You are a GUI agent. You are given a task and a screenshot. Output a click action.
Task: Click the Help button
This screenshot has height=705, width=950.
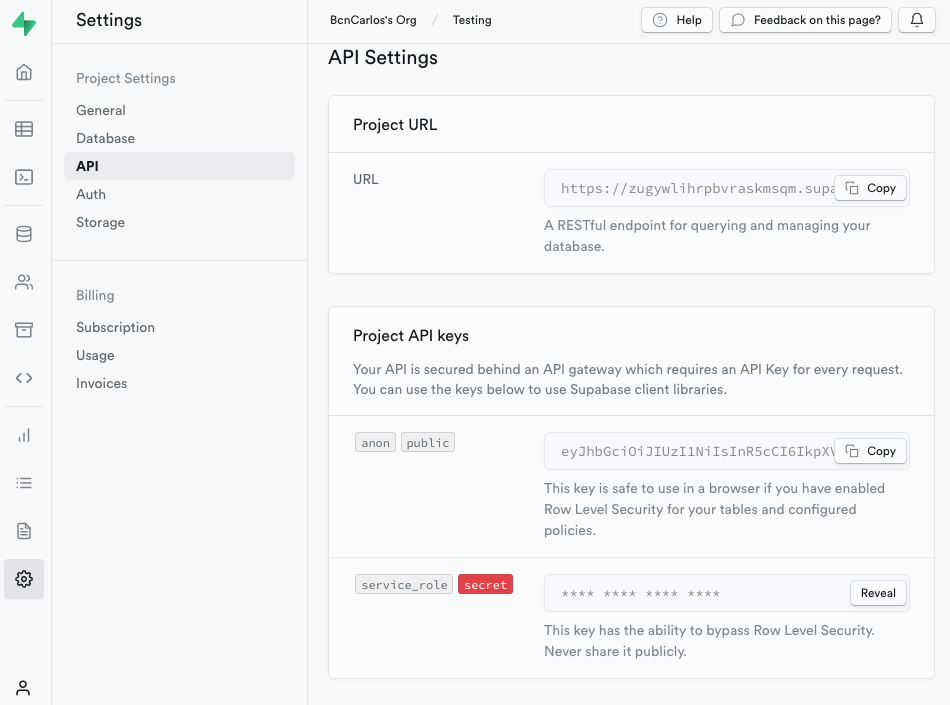pos(677,20)
